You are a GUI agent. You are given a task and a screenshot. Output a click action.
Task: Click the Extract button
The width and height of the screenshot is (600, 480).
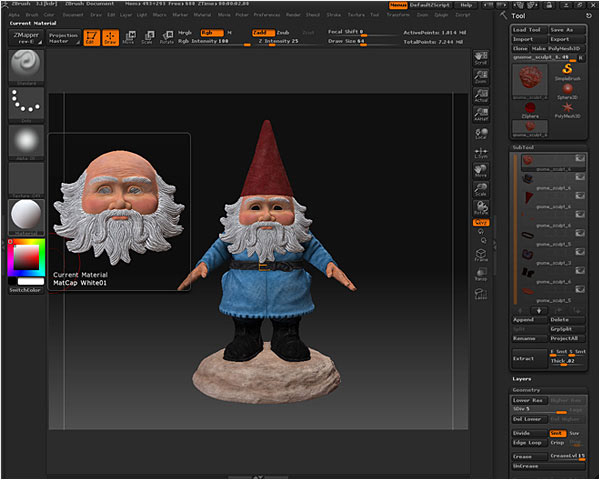[x=530, y=359]
